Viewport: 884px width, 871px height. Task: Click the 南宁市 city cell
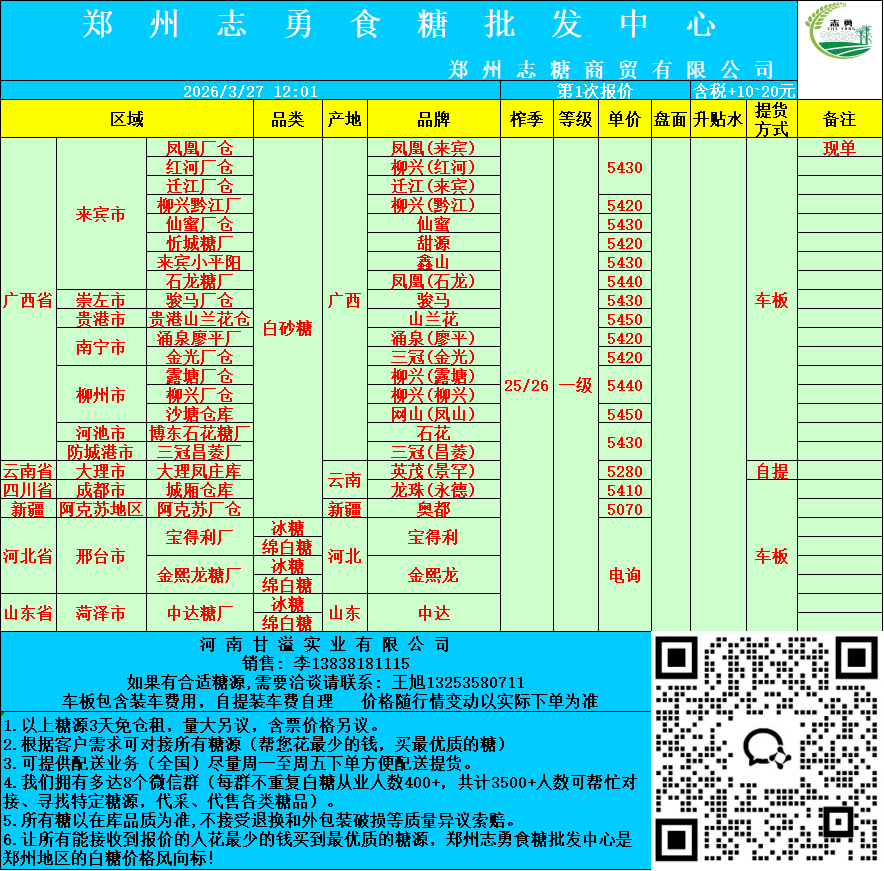click(x=101, y=347)
